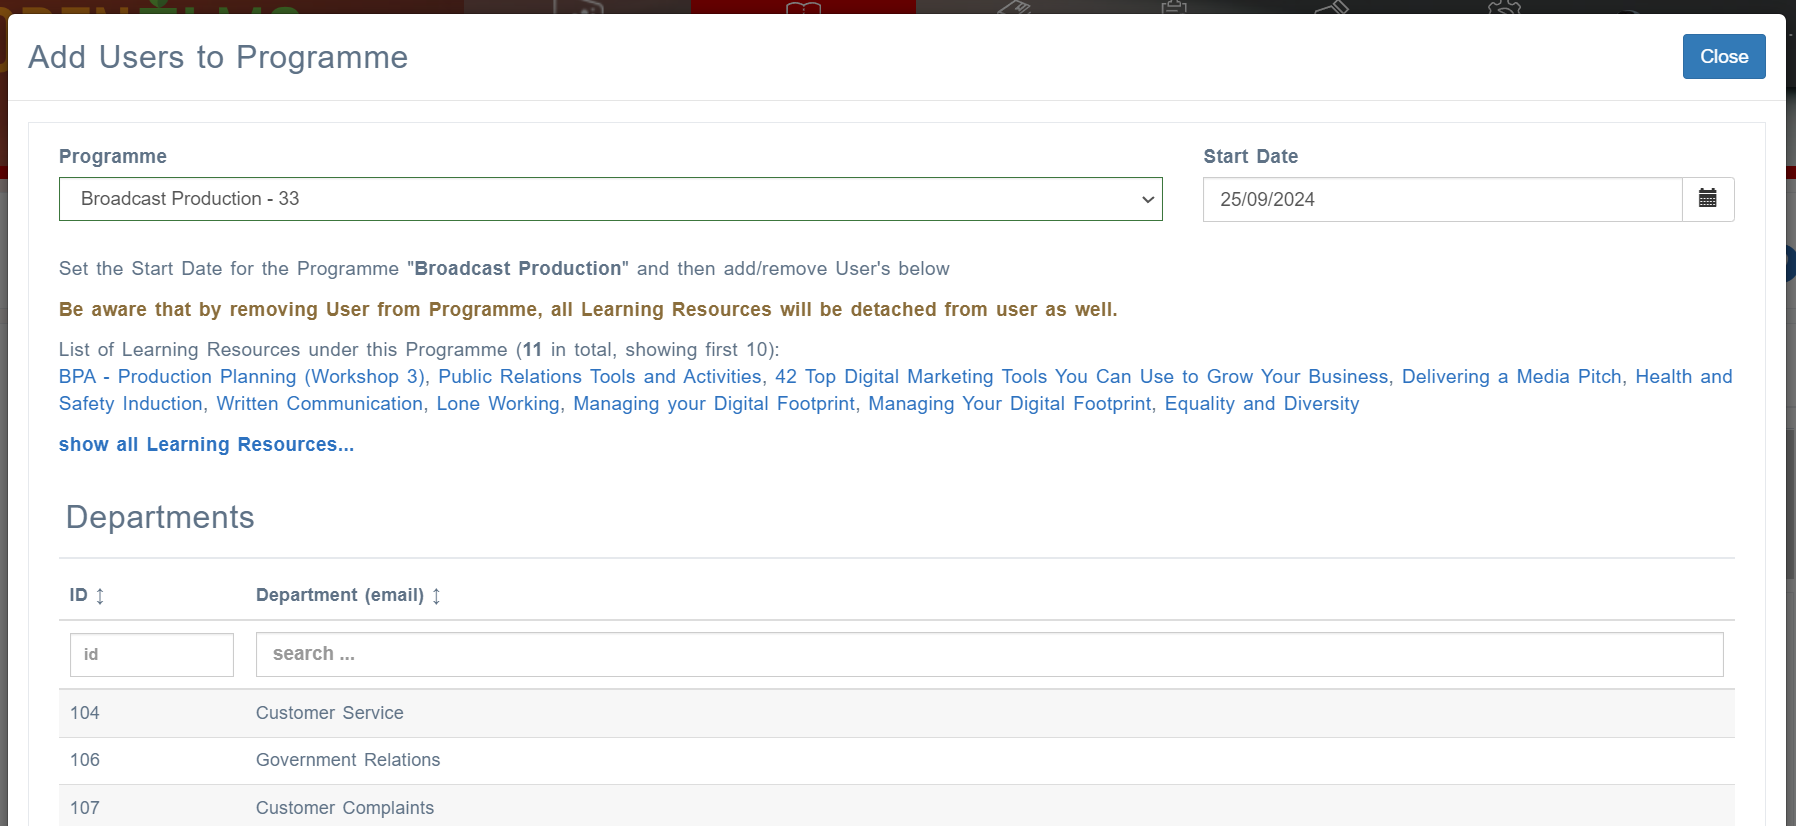Click show all Learning Resources...

[x=206, y=445]
